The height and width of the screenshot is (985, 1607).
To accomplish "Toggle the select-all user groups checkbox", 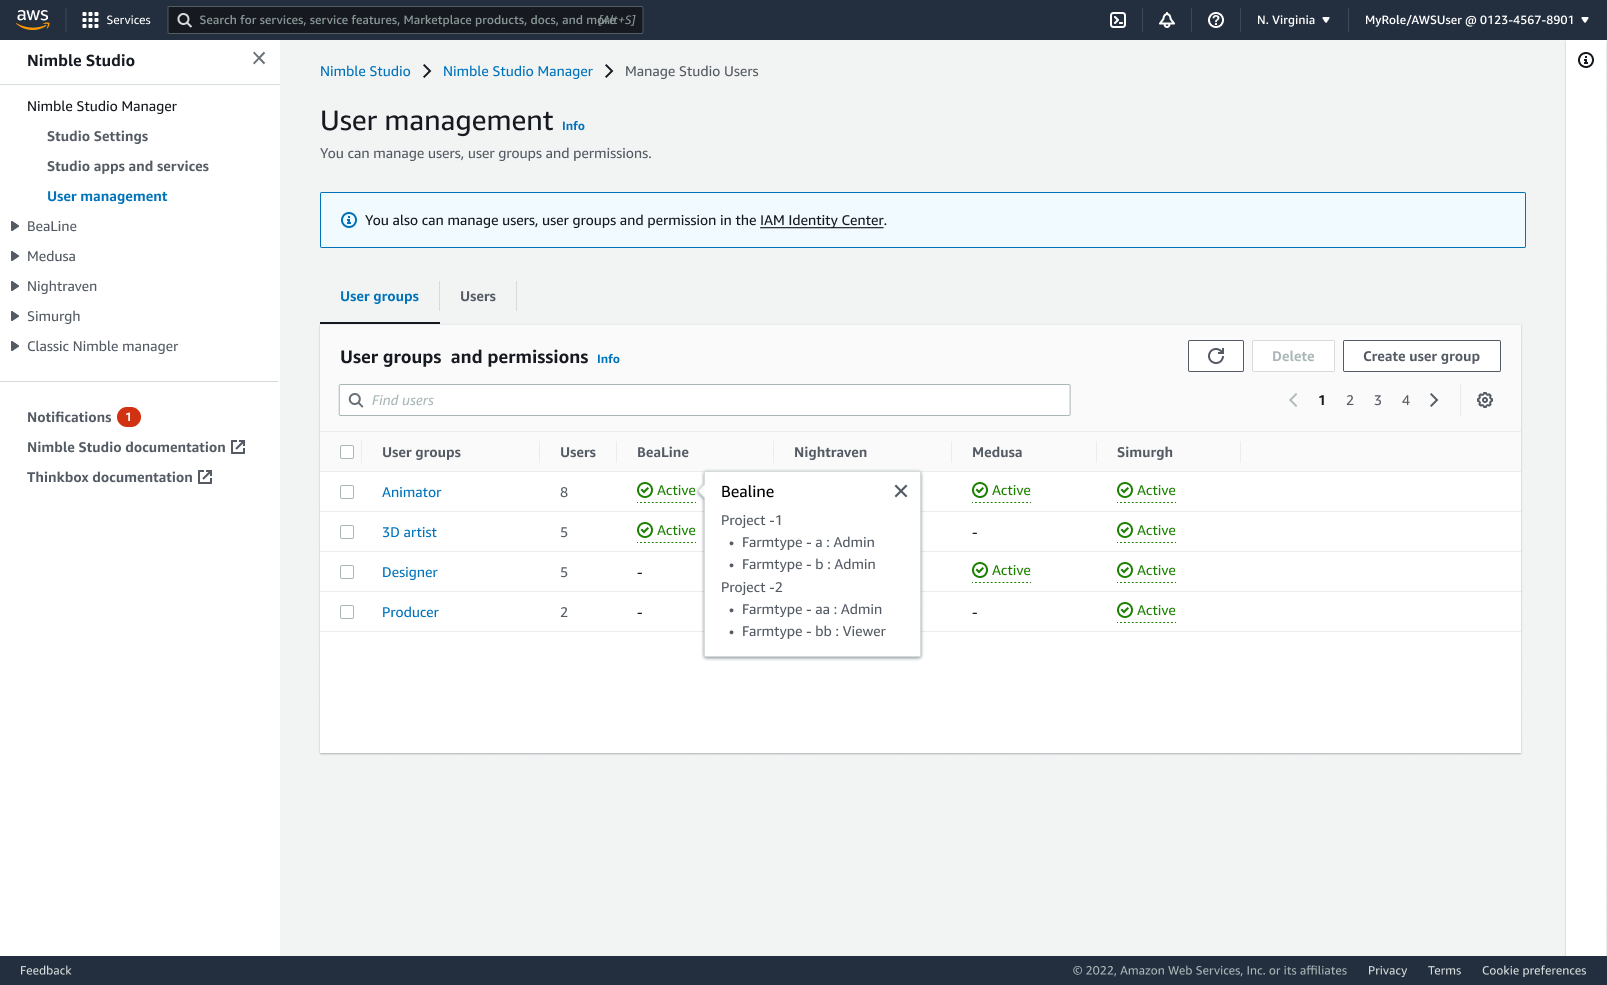I will (x=347, y=452).
